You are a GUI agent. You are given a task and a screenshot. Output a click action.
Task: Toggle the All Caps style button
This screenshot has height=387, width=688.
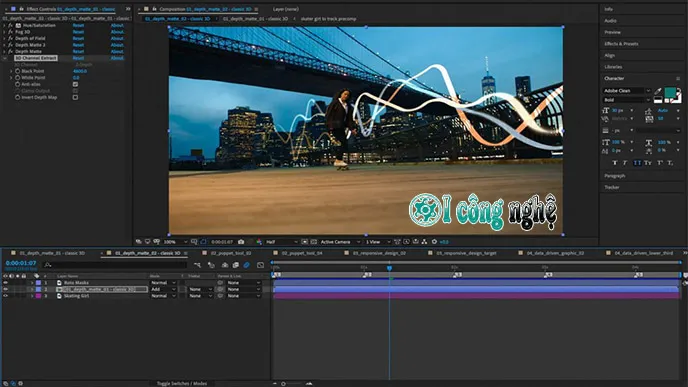pyautogui.click(x=637, y=163)
